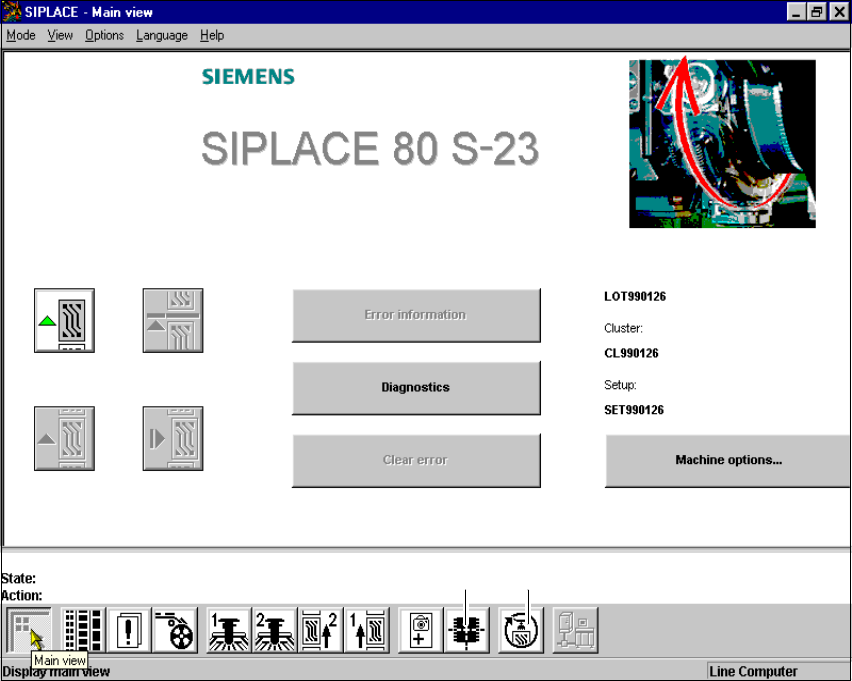Select placement head 1 icon
This screenshot has height=681, width=852.
coord(229,630)
